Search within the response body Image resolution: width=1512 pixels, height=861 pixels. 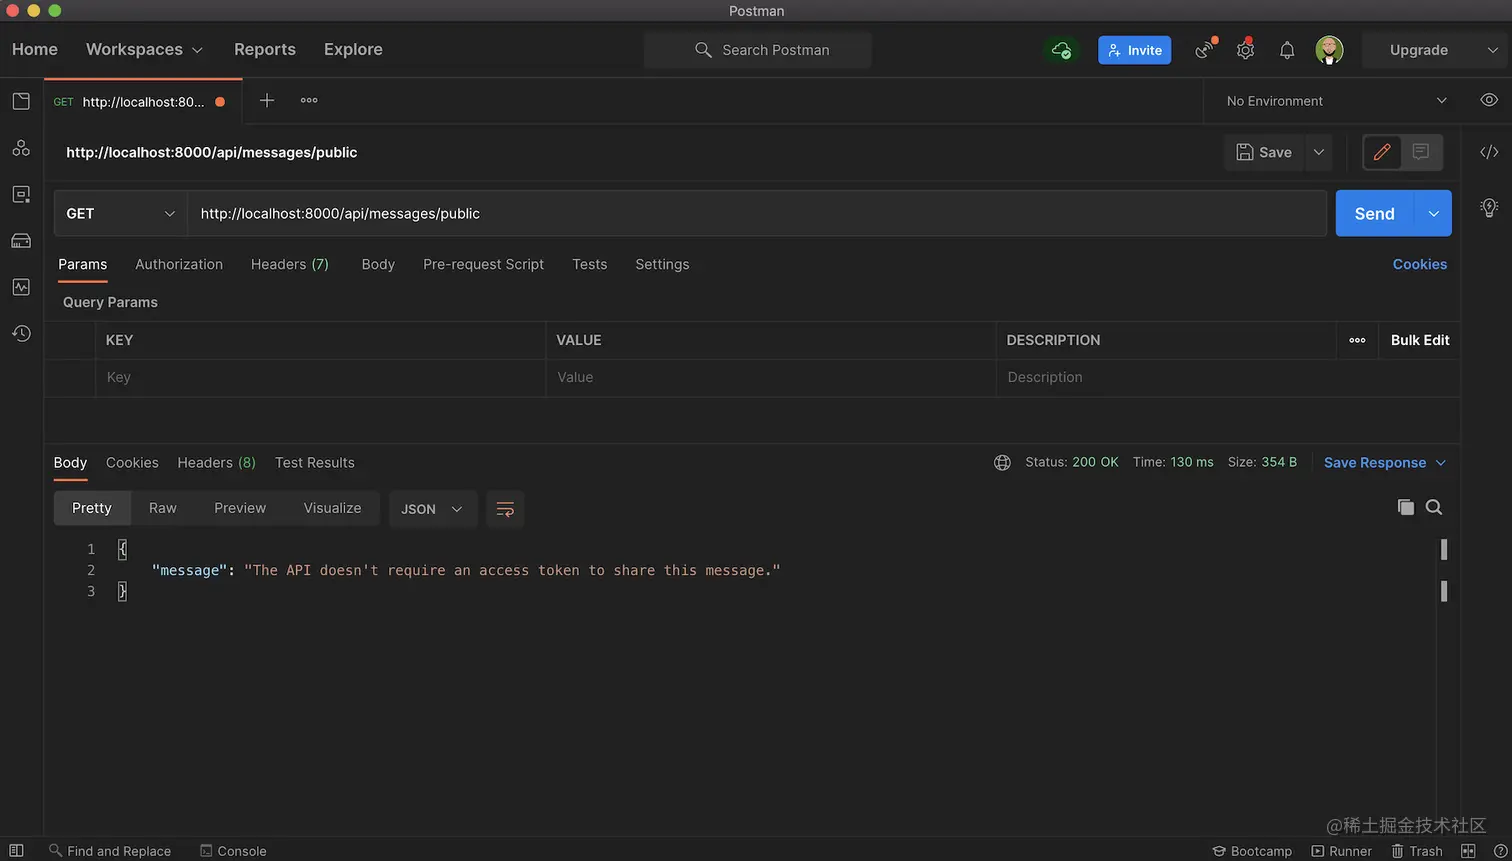(x=1434, y=507)
